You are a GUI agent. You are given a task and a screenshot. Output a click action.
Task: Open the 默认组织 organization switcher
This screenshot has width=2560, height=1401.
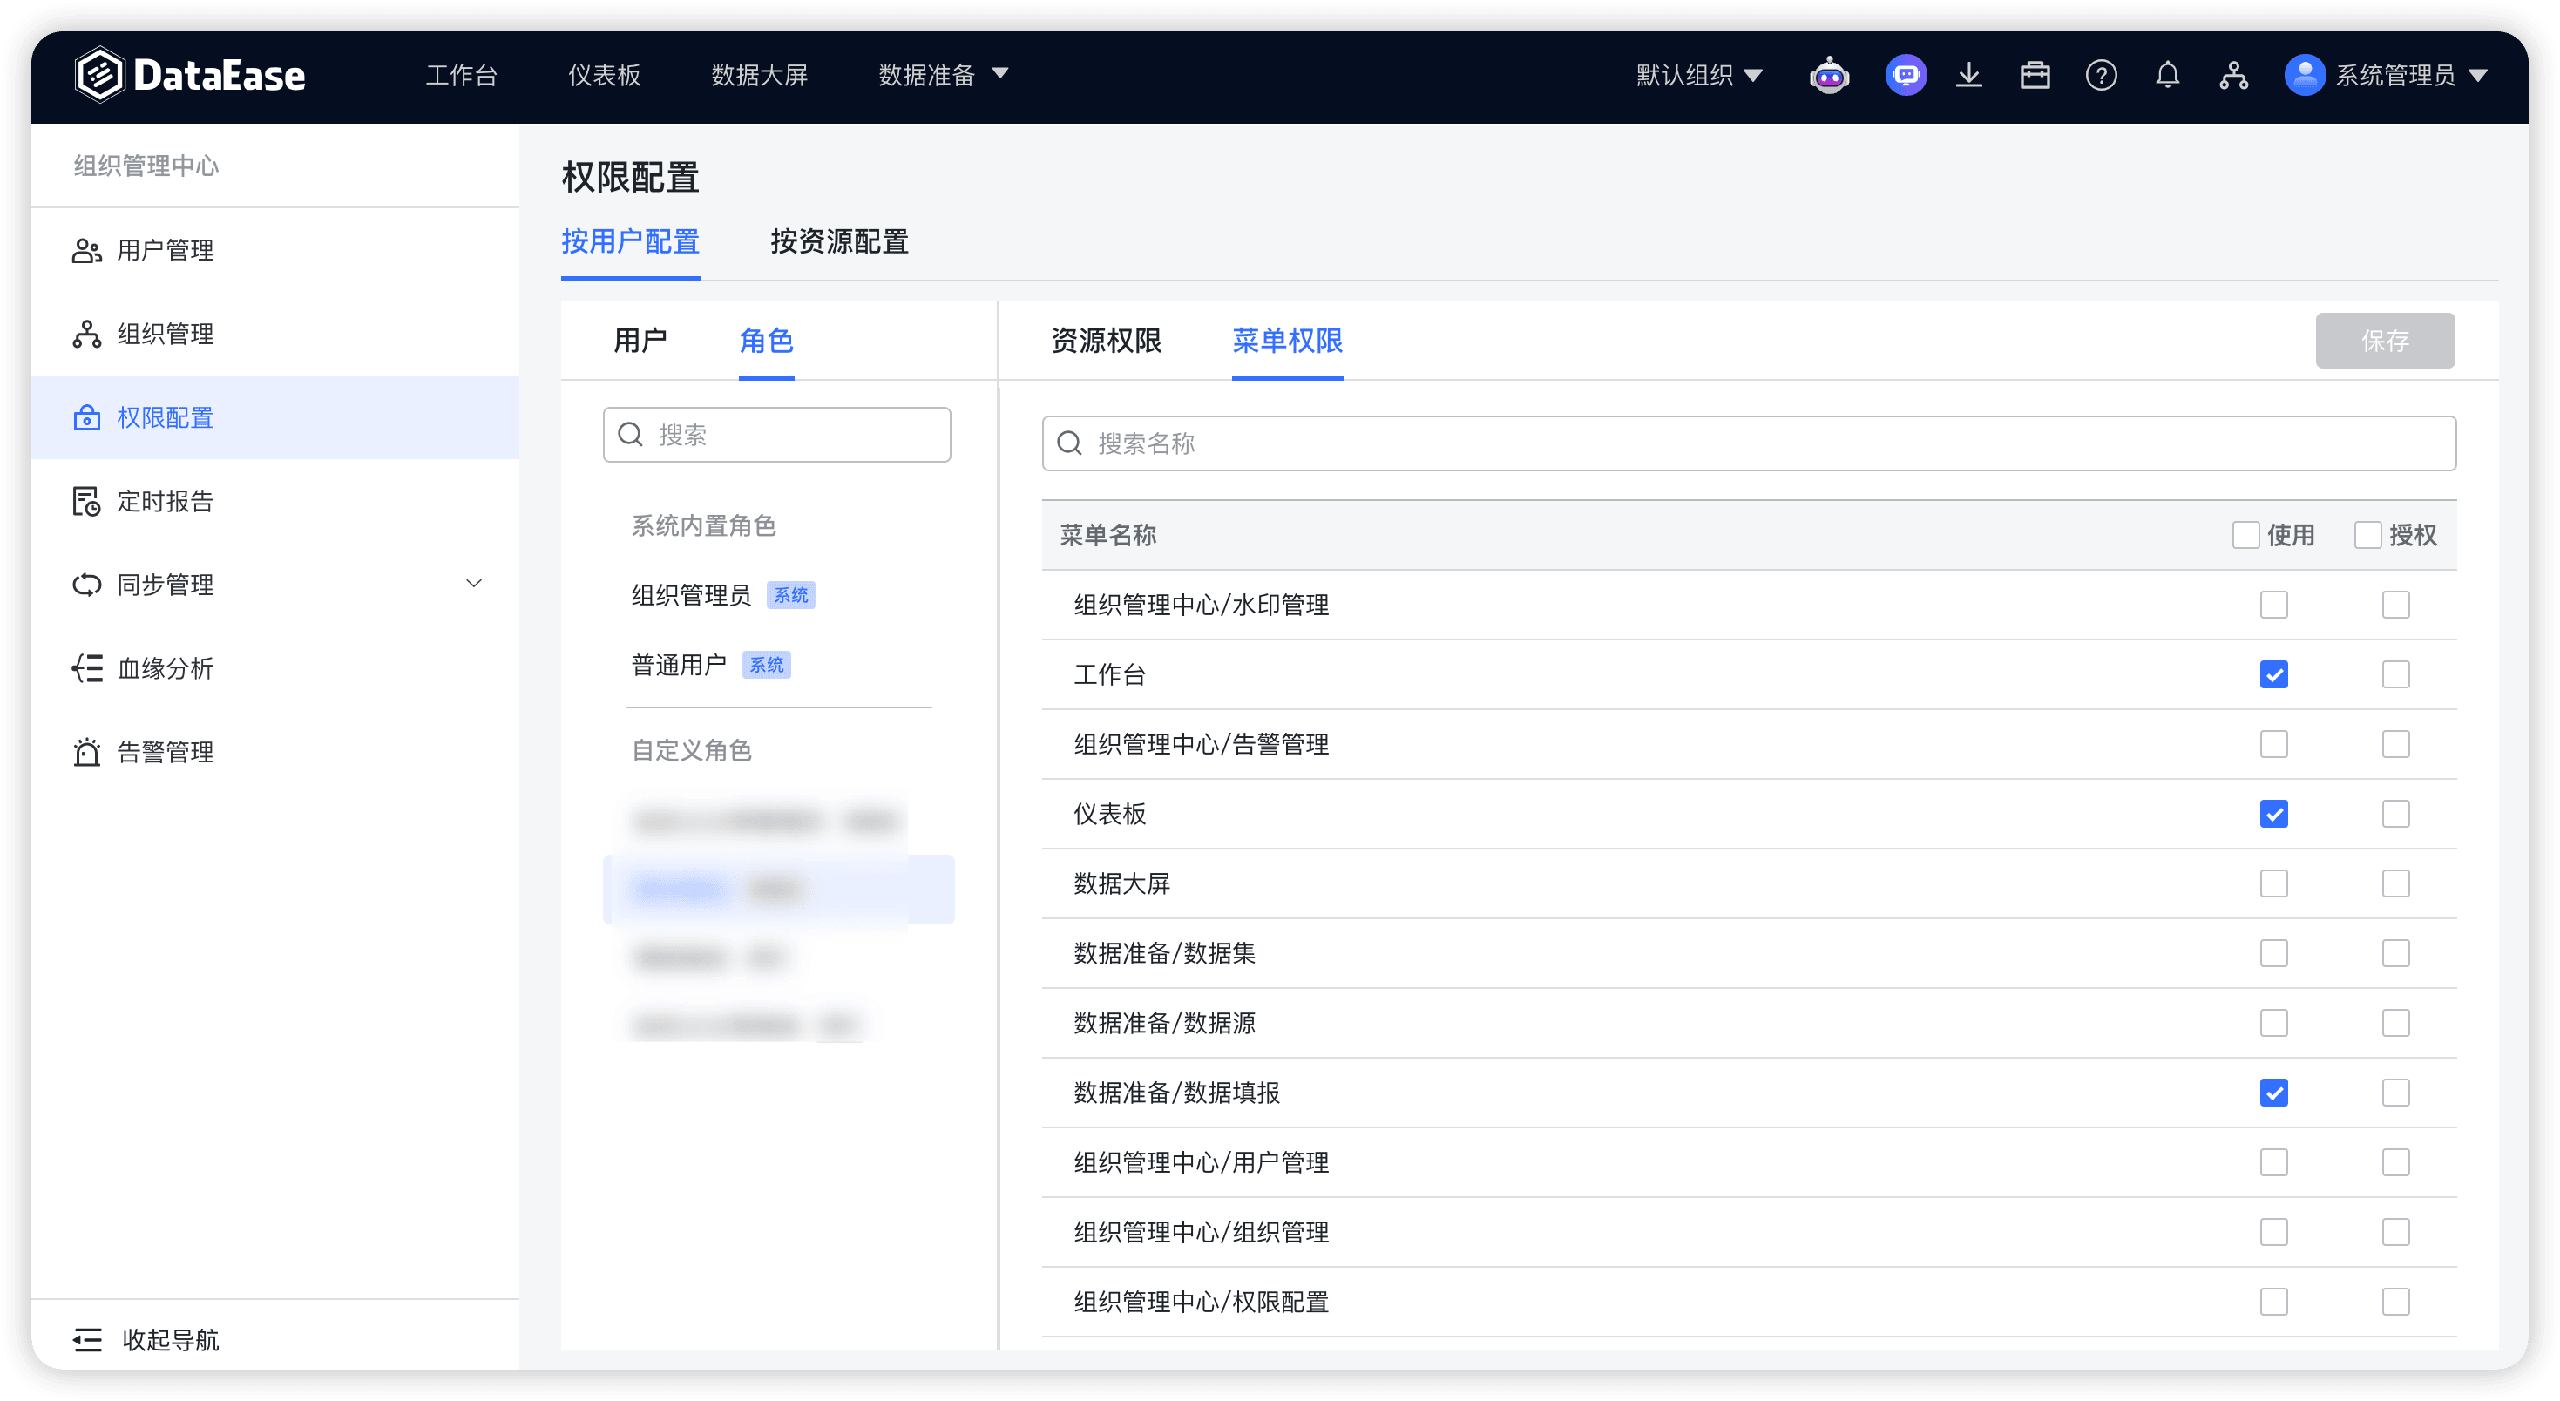(x=1699, y=75)
